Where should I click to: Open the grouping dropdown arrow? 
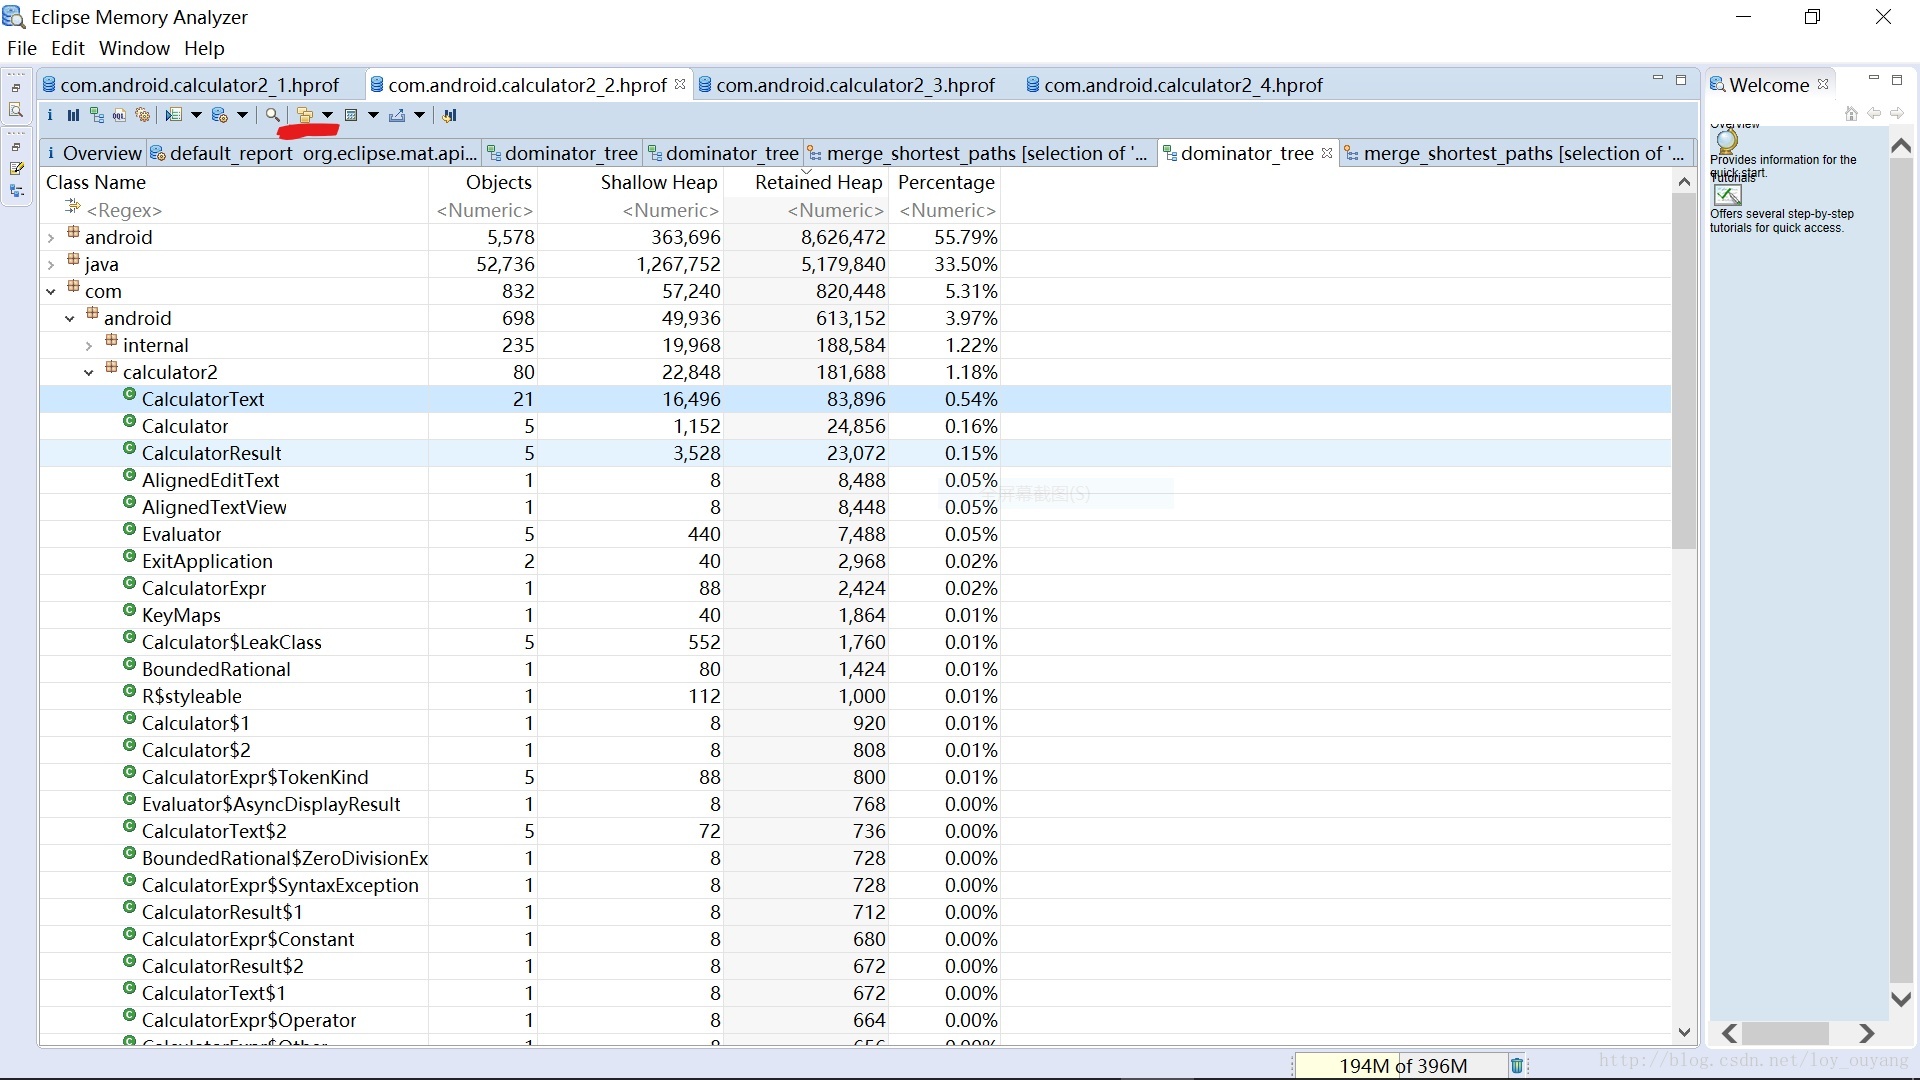pos(327,116)
